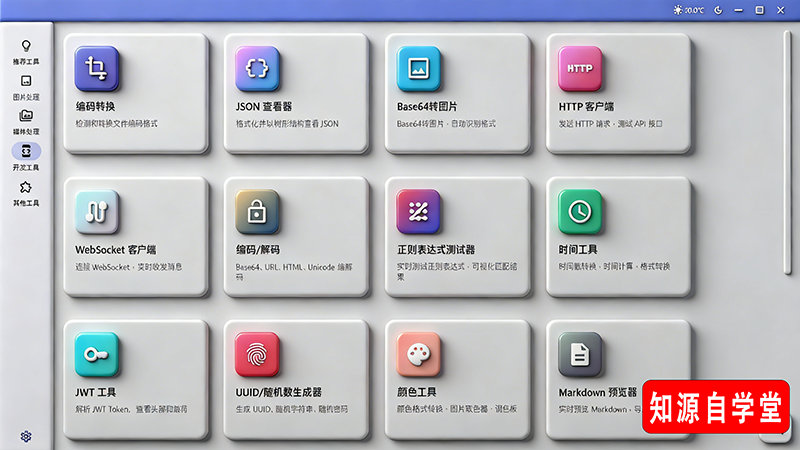Select 图片处理 in sidebar
800x450 pixels.
(26, 88)
